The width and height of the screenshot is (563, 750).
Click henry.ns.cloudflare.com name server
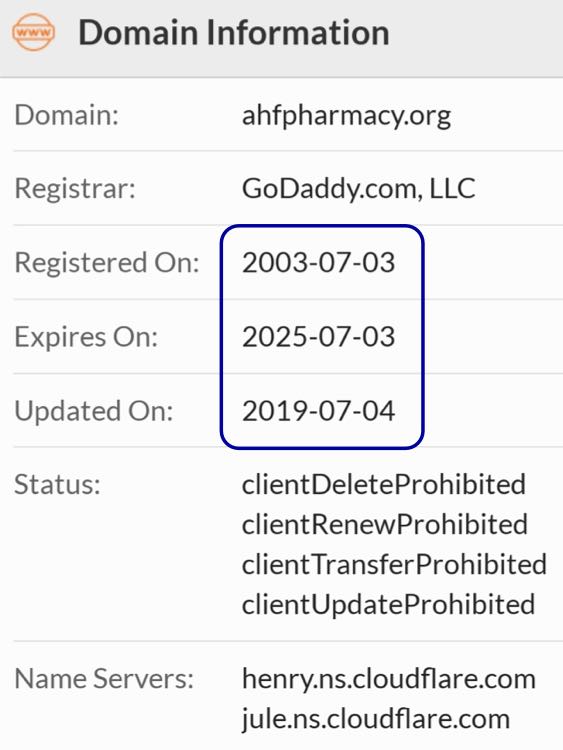(x=388, y=680)
